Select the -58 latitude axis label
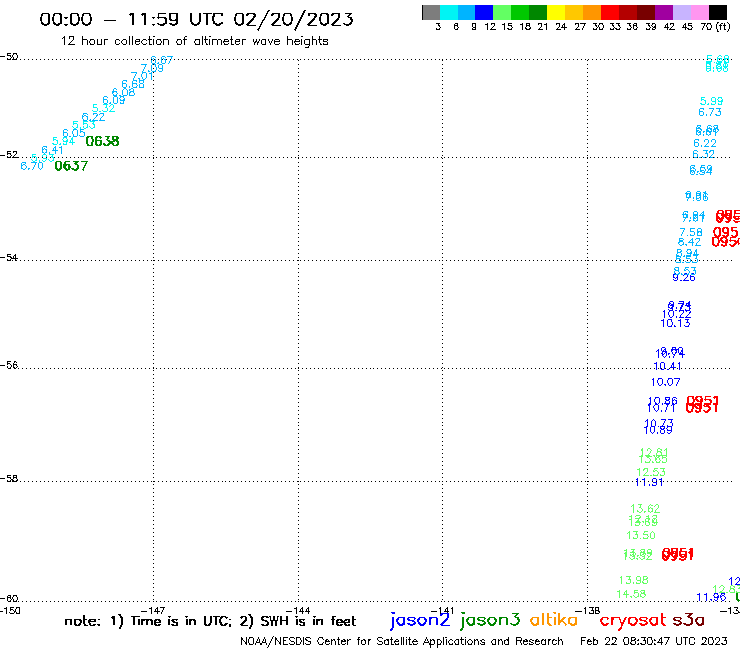The height and width of the screenshot is (650, 740). [x=9, y=478]
